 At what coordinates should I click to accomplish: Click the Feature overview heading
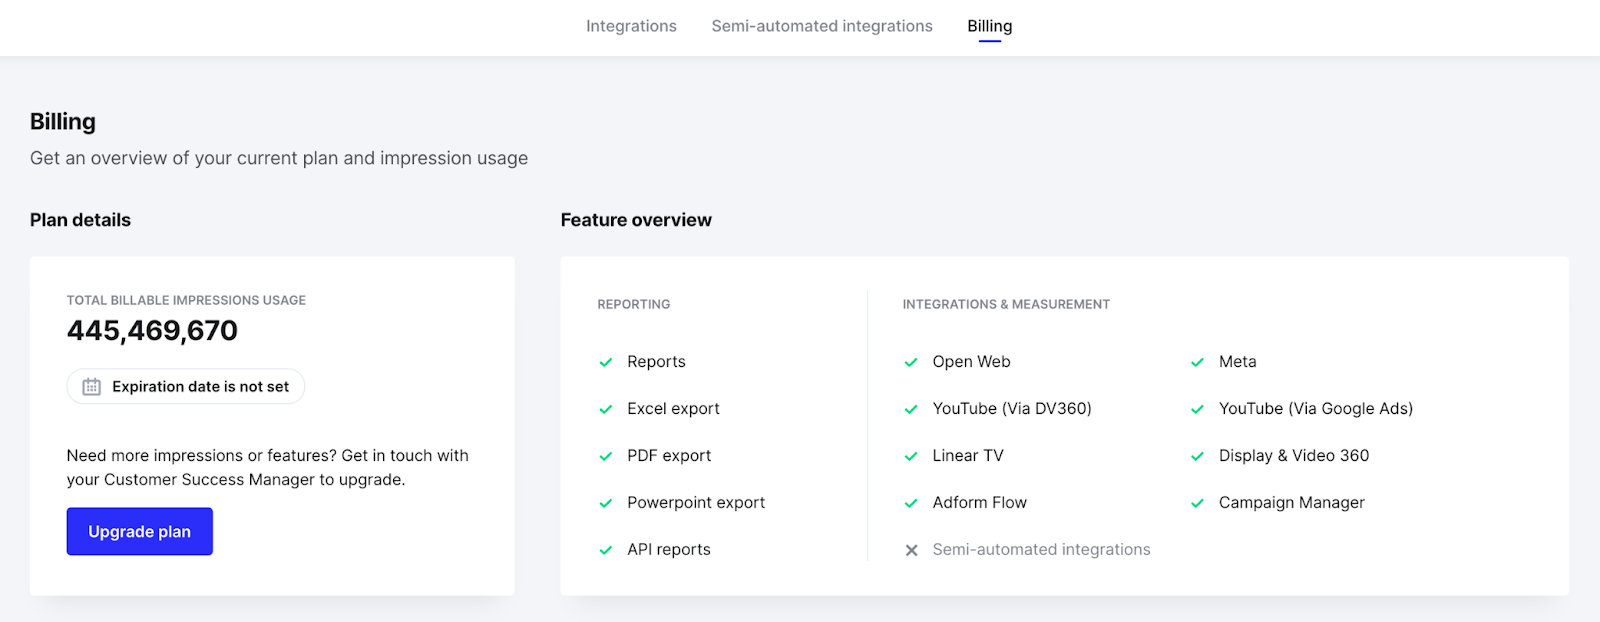point(636,220)
